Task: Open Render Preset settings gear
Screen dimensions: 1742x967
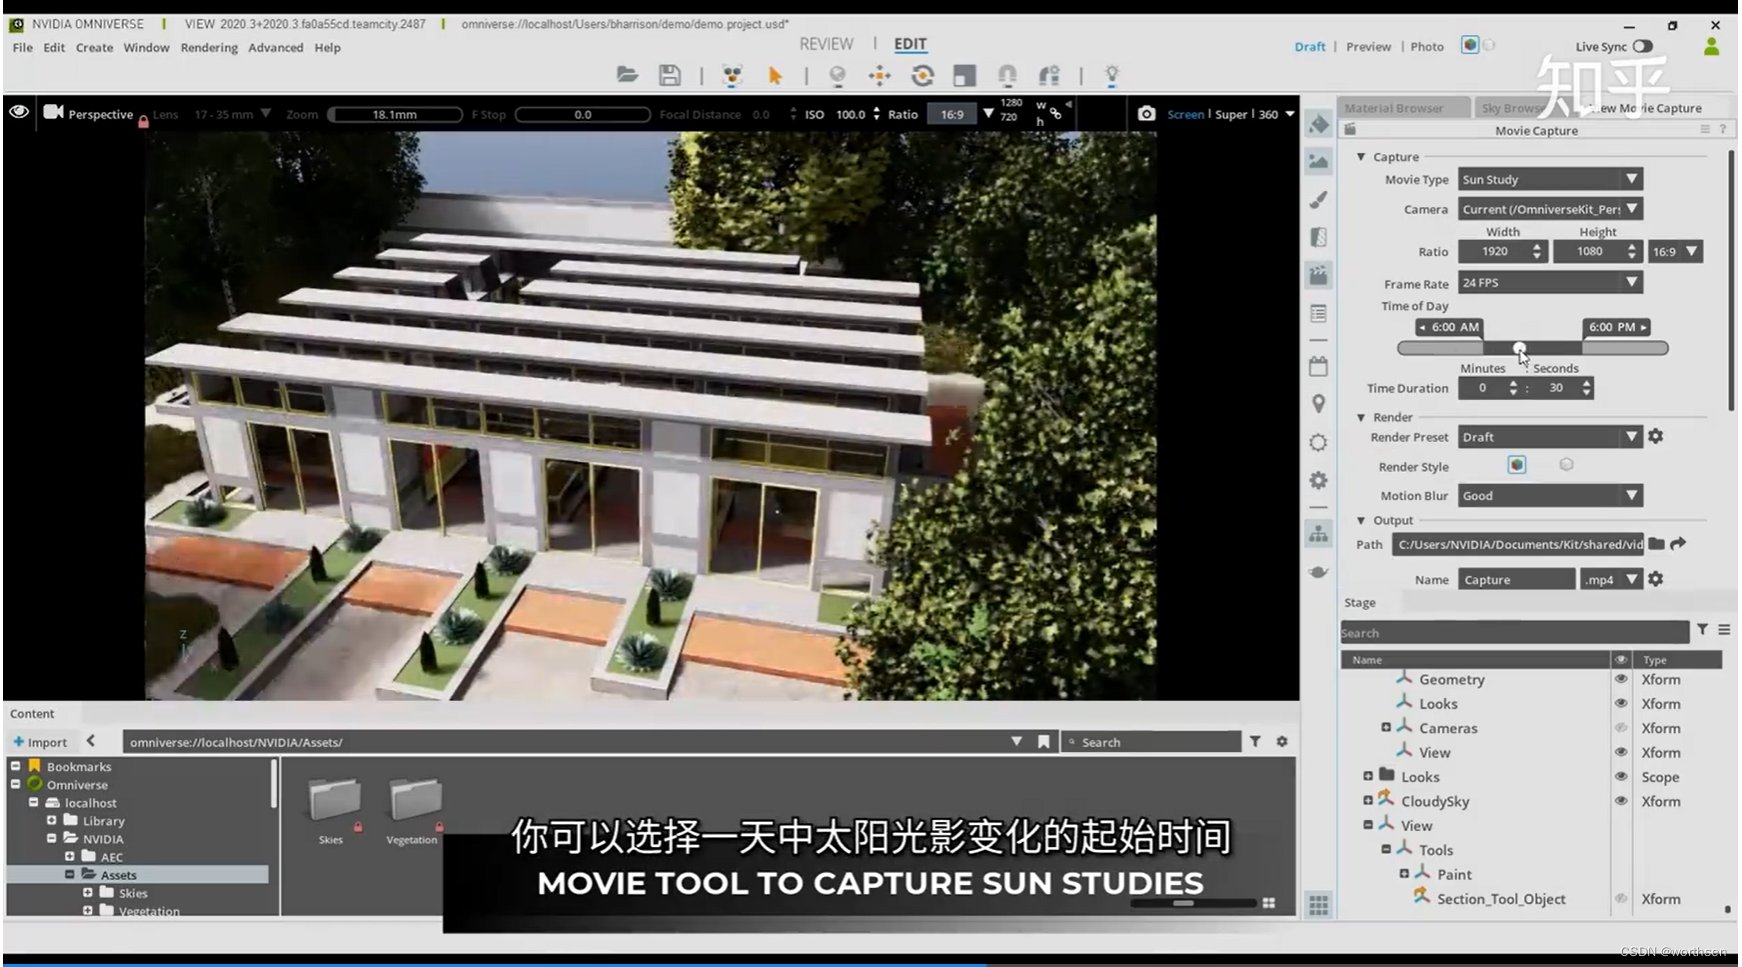Action: click(1656, 436)
